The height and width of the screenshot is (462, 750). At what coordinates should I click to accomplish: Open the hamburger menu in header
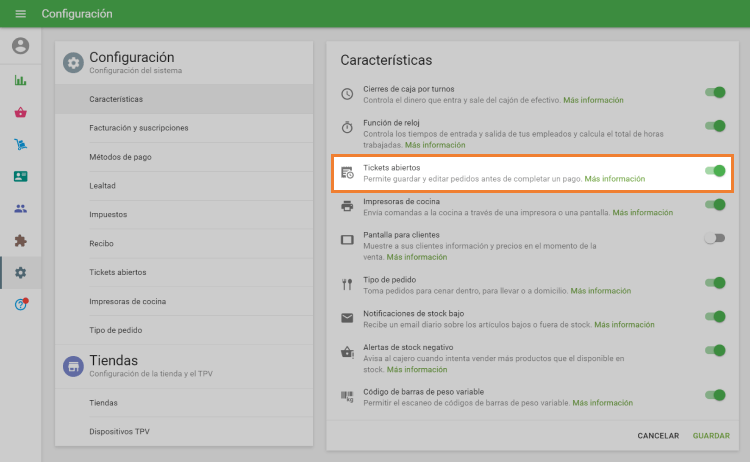coord(20,14)
